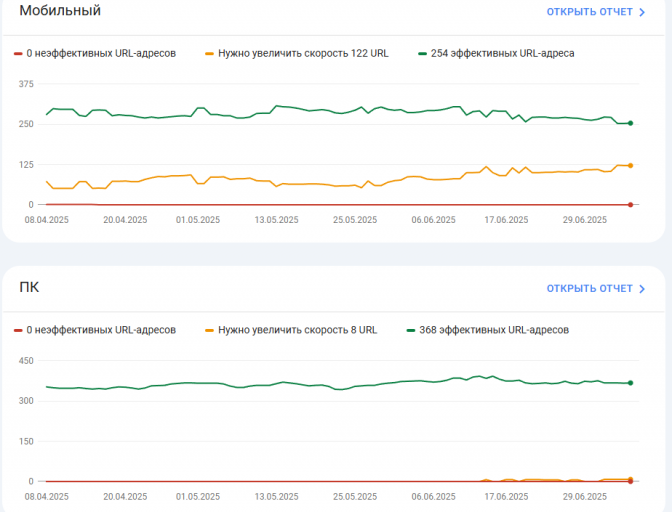Click the 150 y-axis label
This screenshot has width=672, height=512.
click(26, 441)
